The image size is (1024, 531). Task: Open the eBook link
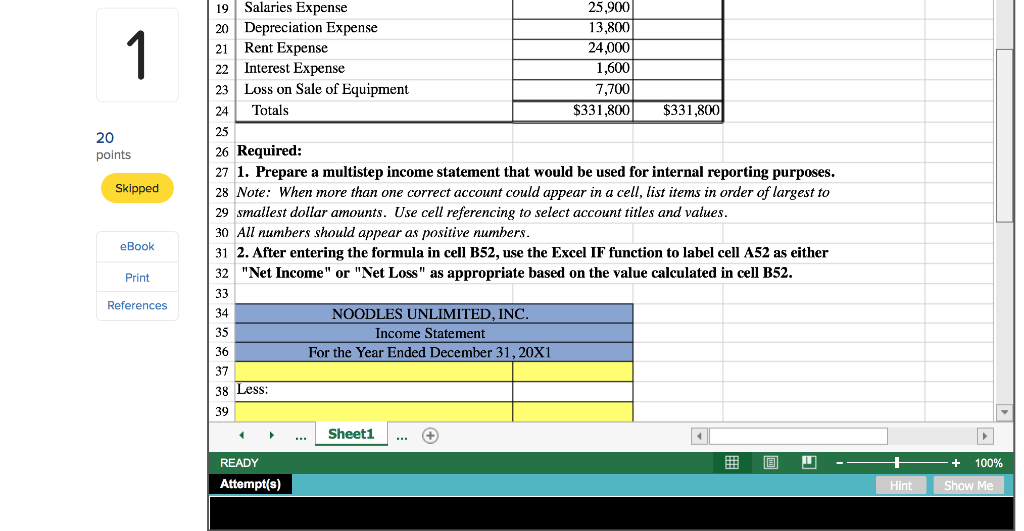coord(137,246)
